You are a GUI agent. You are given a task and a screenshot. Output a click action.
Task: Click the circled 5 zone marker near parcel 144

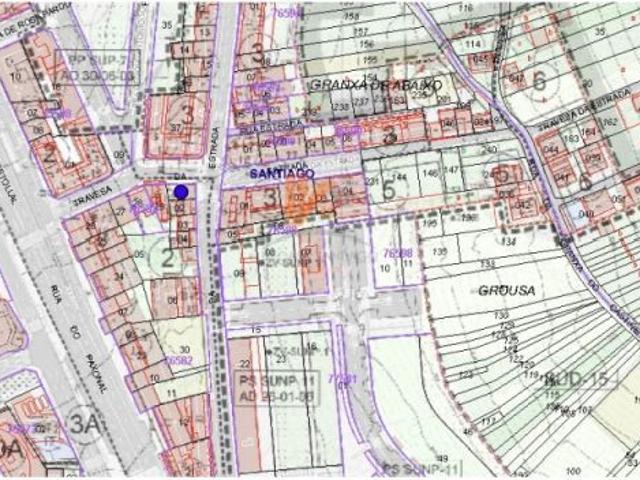coord(389,190)
